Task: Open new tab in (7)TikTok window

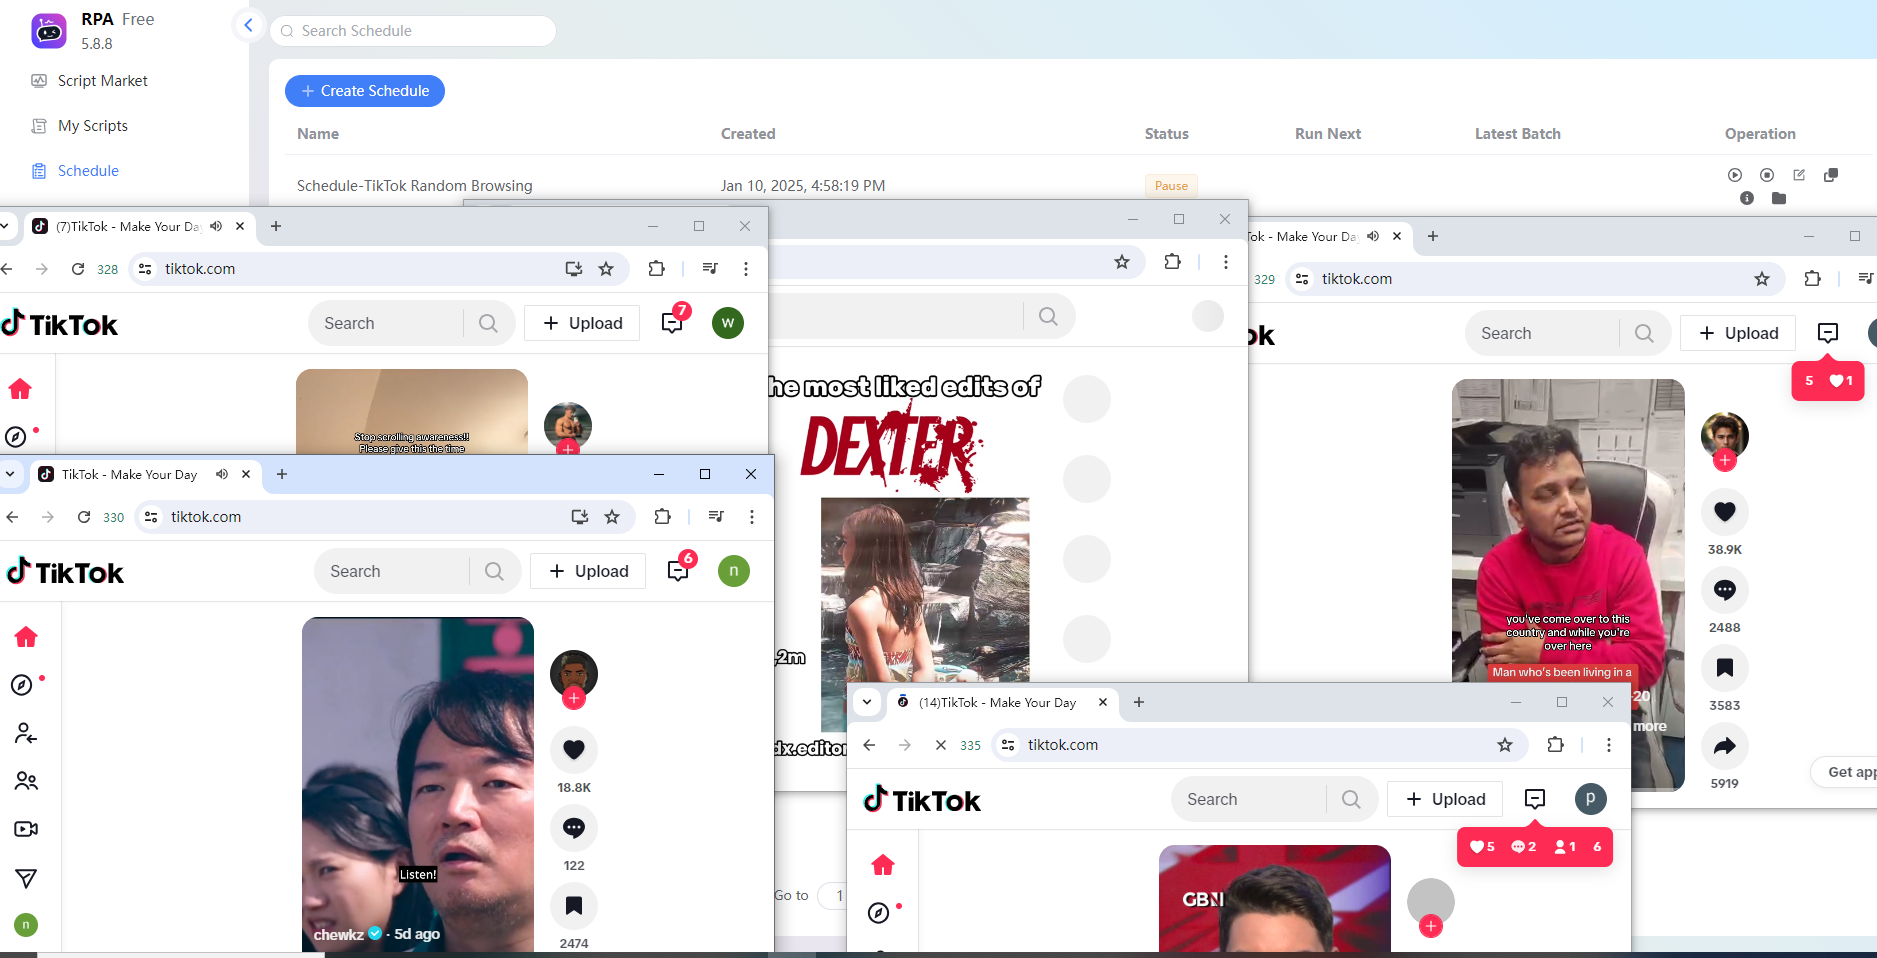Action: 276,226
